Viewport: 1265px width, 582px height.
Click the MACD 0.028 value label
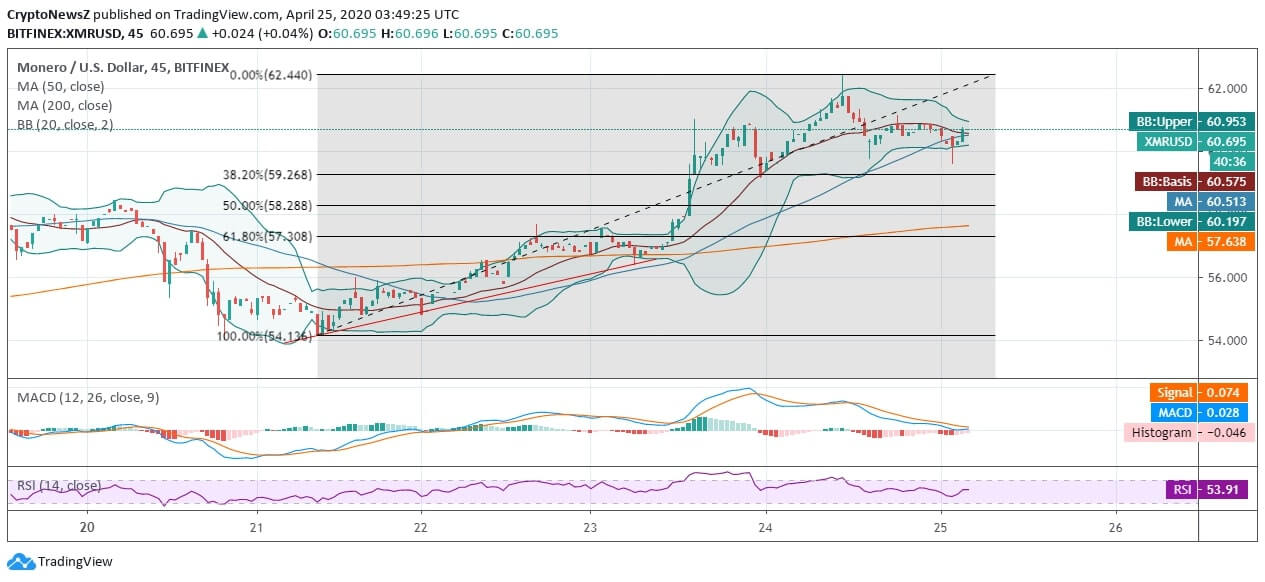pyautogui.click(x=1200, y=413)
